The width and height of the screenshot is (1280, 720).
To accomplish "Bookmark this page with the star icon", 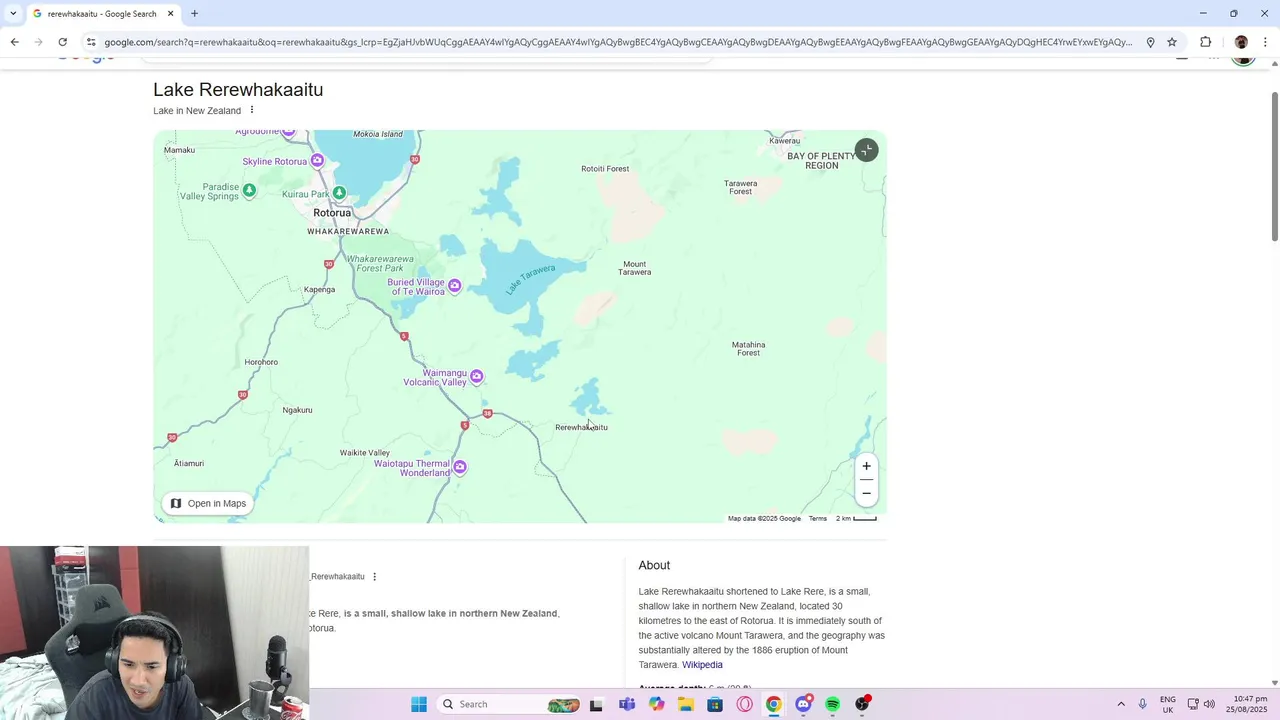I will (x=1172, y=42).
